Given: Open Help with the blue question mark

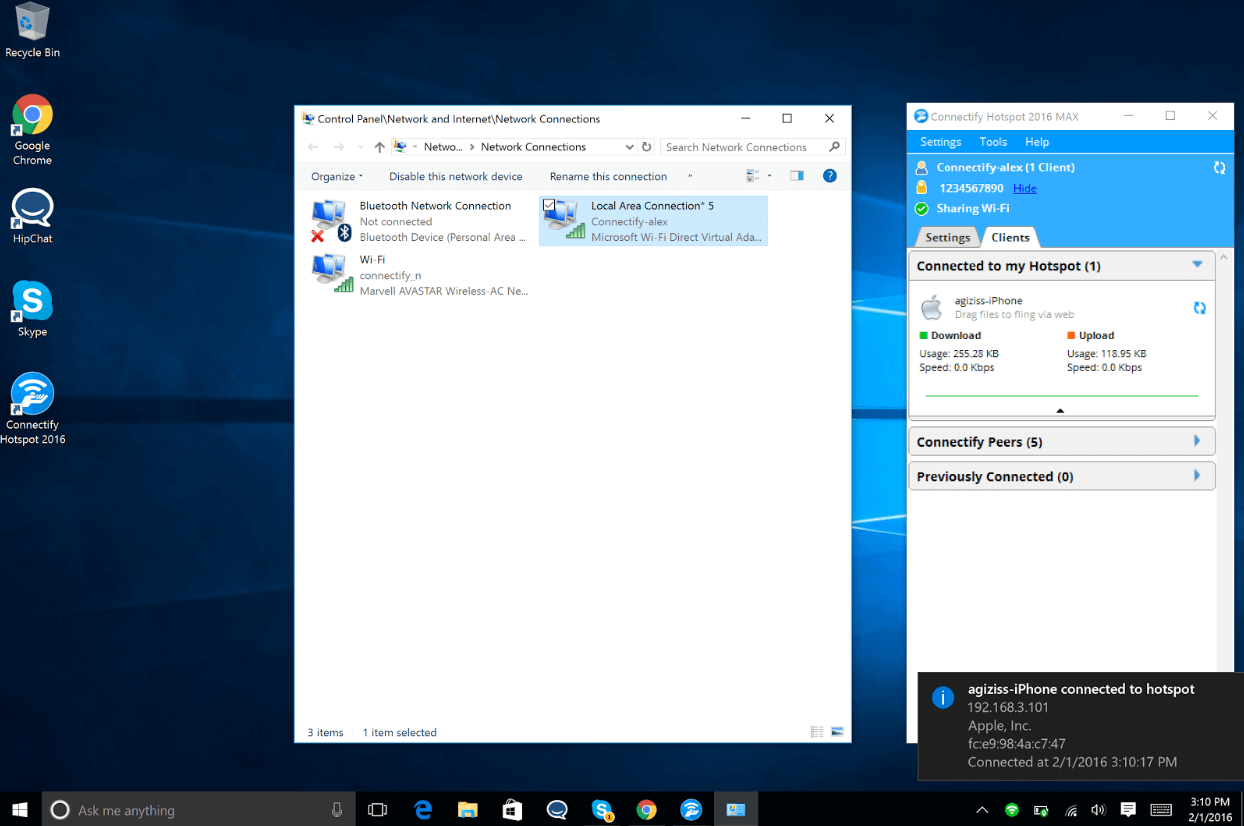Looking at the screenshot, I should click(829, 176).
